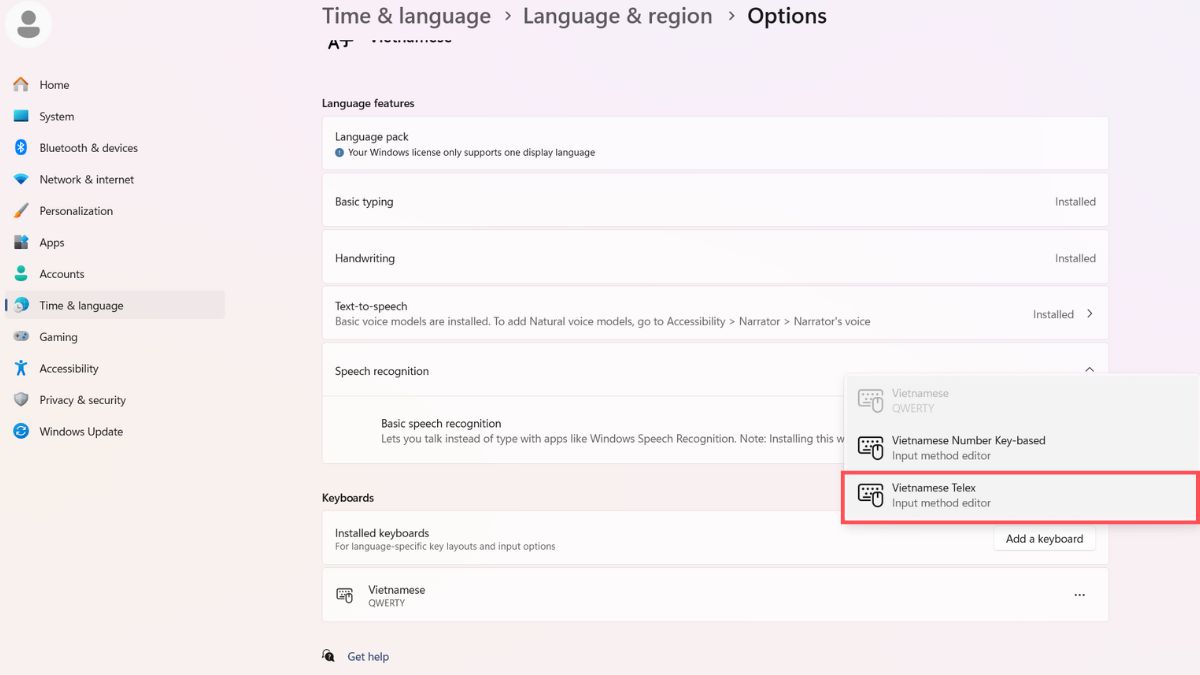
Task: Open the Get help link
Action: pos(368,657)
